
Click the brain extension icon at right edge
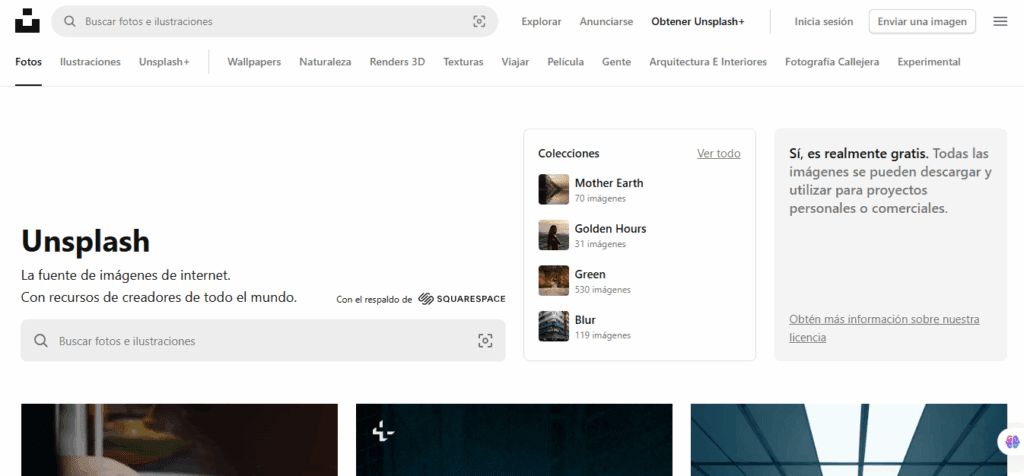[1012, 441]
